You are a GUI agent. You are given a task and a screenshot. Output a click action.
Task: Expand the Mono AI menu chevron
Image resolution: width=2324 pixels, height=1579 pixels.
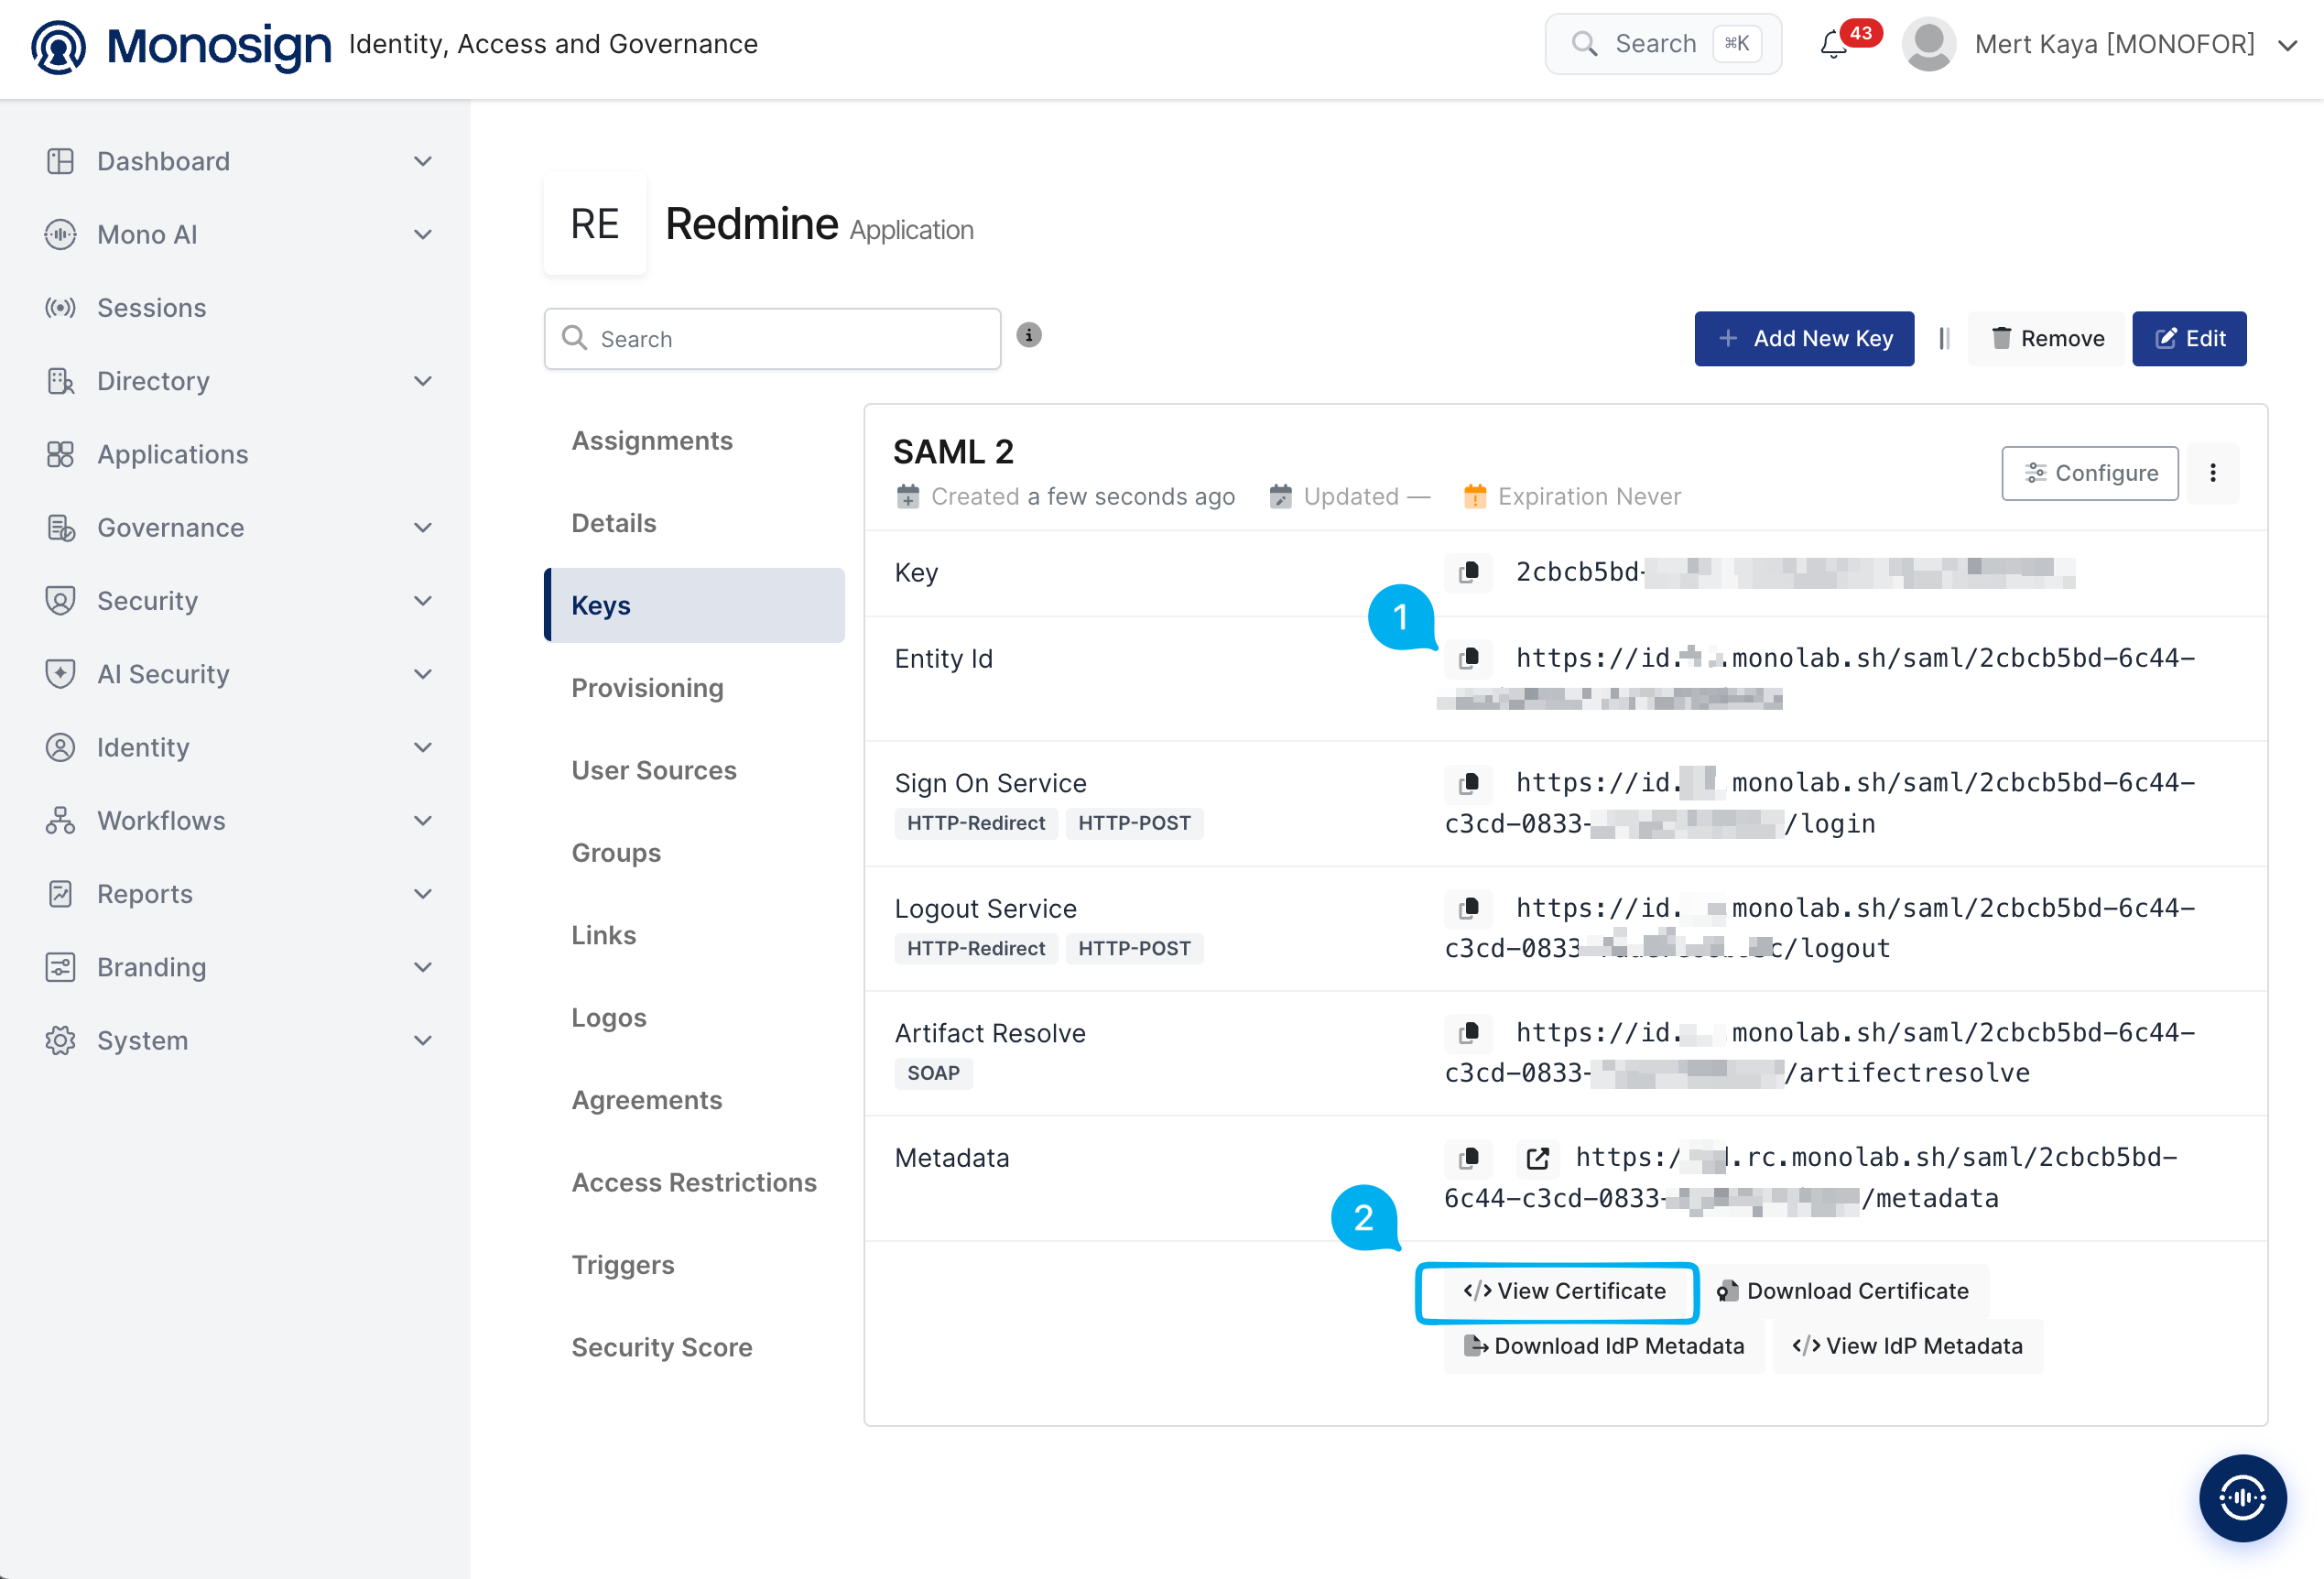[x=423, y=234]
